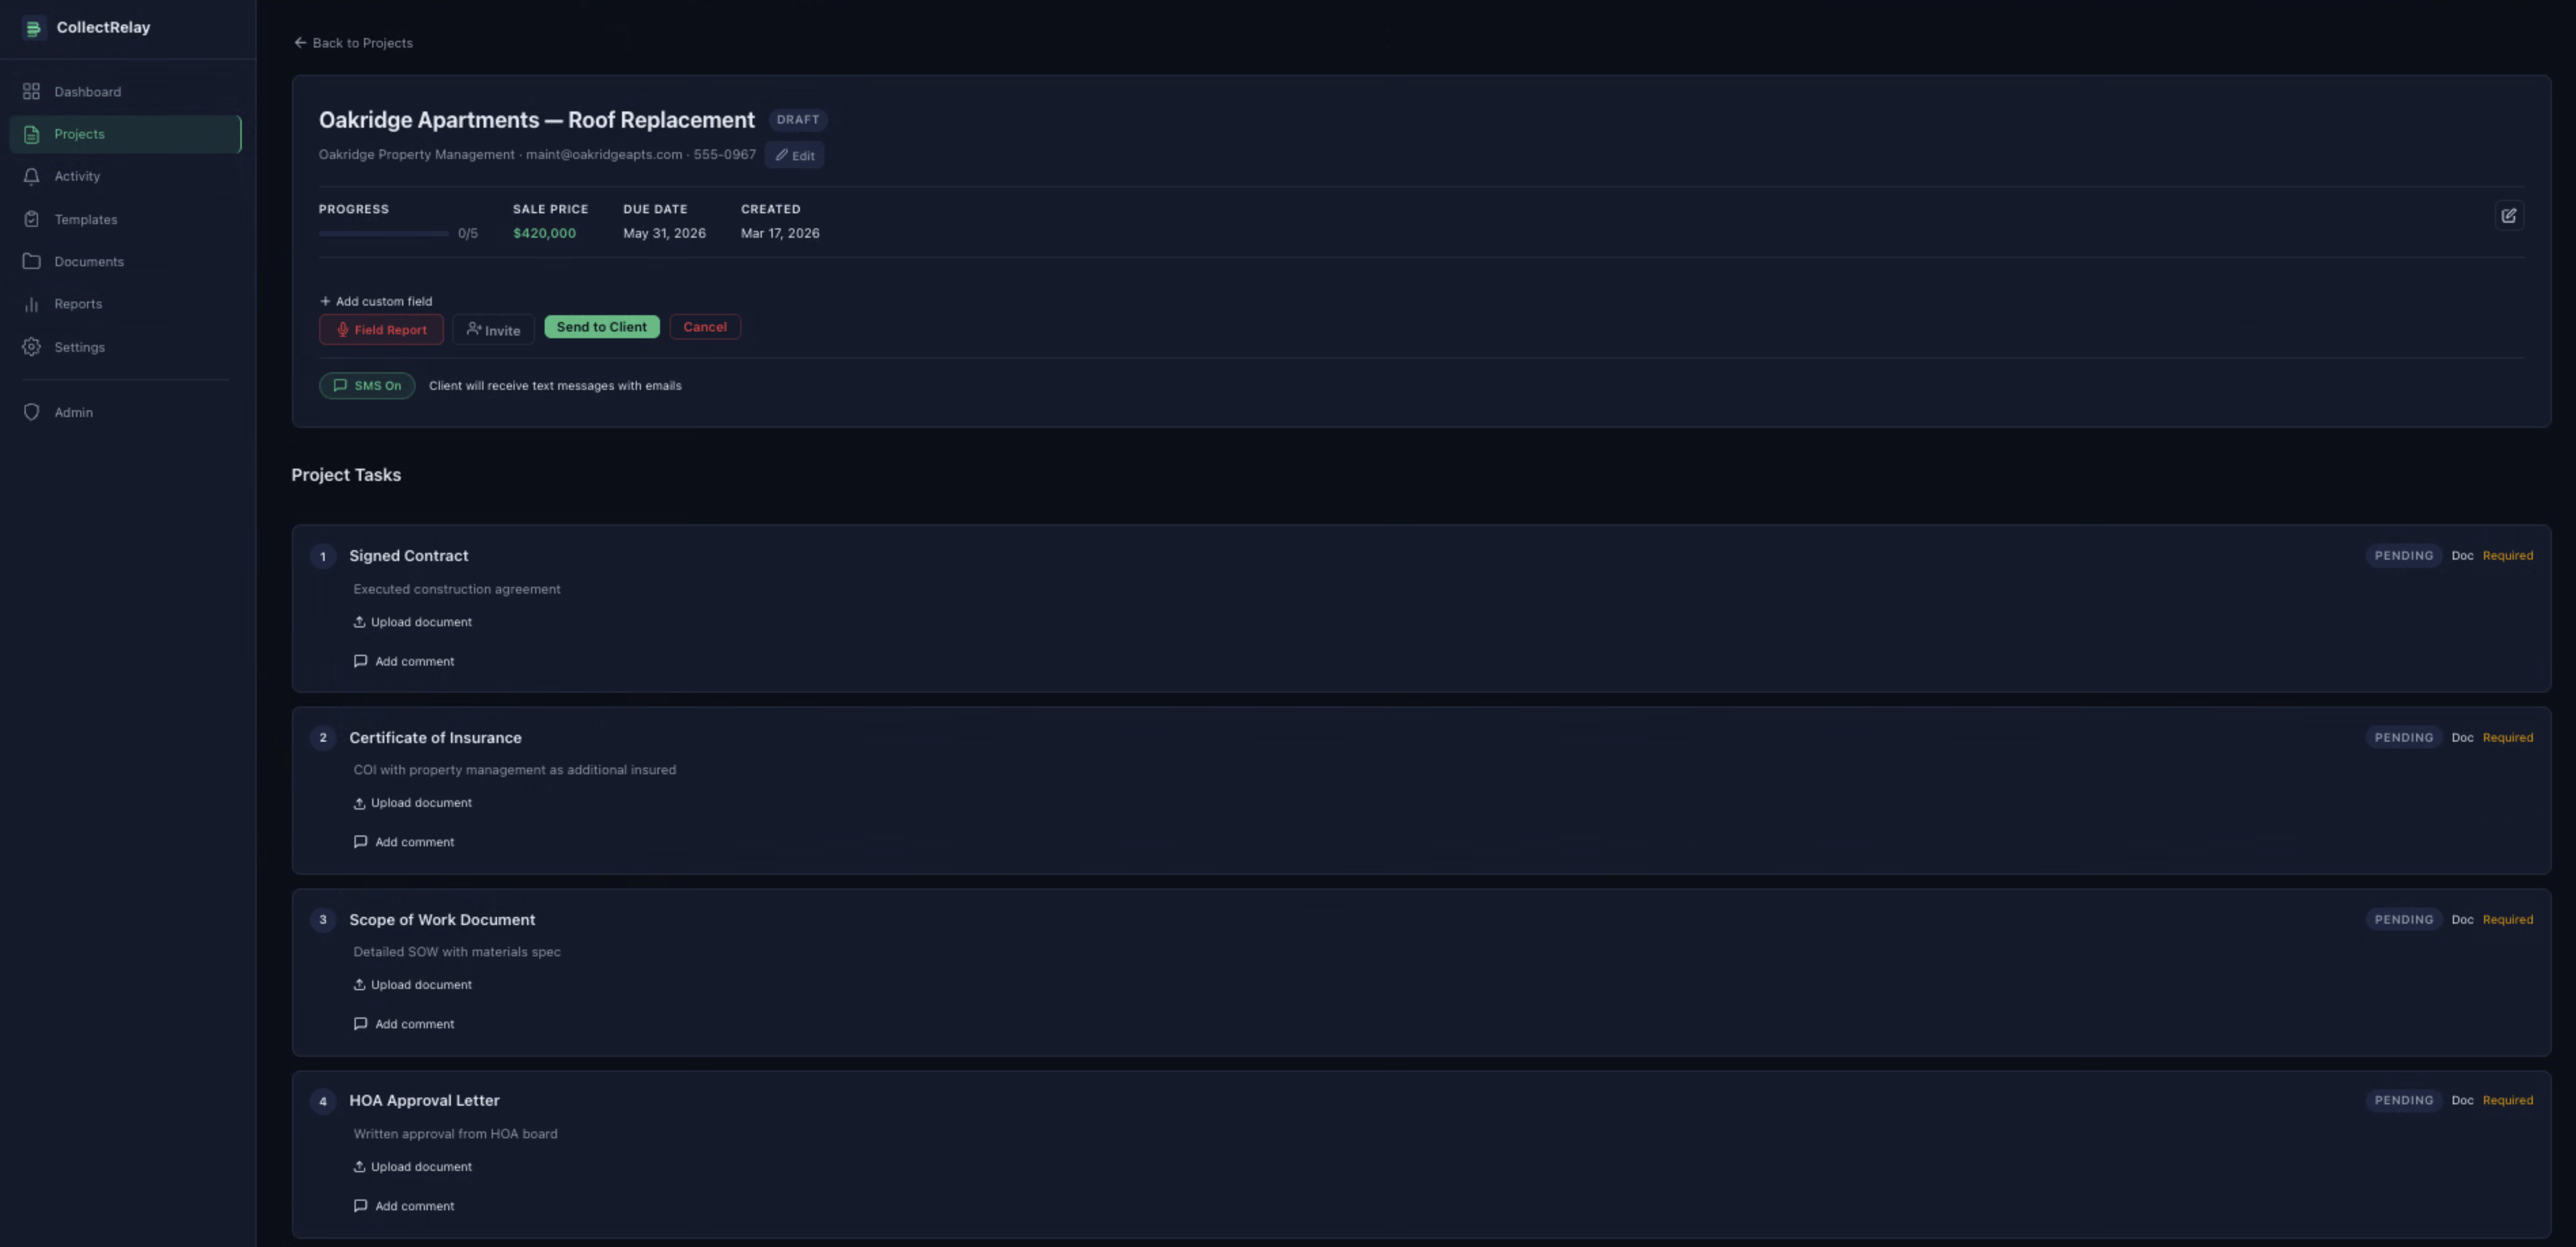The width and height of the screenshot is (2576, 1247).
Task: Open the Activity bell icon
Action: pos(32,176)
